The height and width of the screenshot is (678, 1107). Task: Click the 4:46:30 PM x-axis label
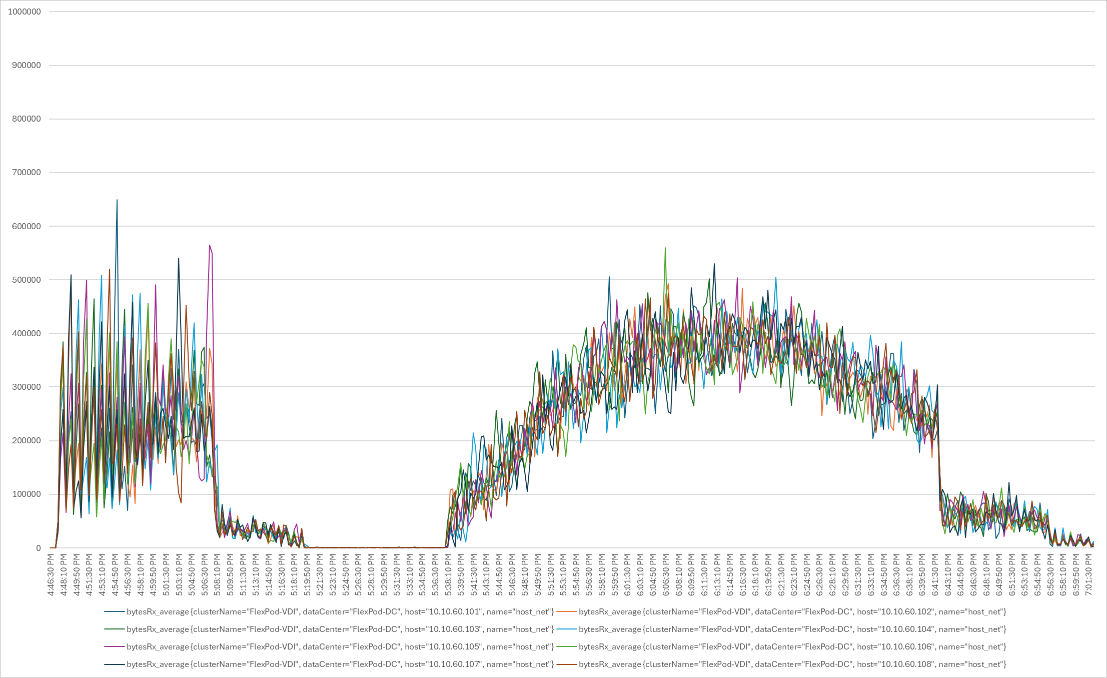52,574
